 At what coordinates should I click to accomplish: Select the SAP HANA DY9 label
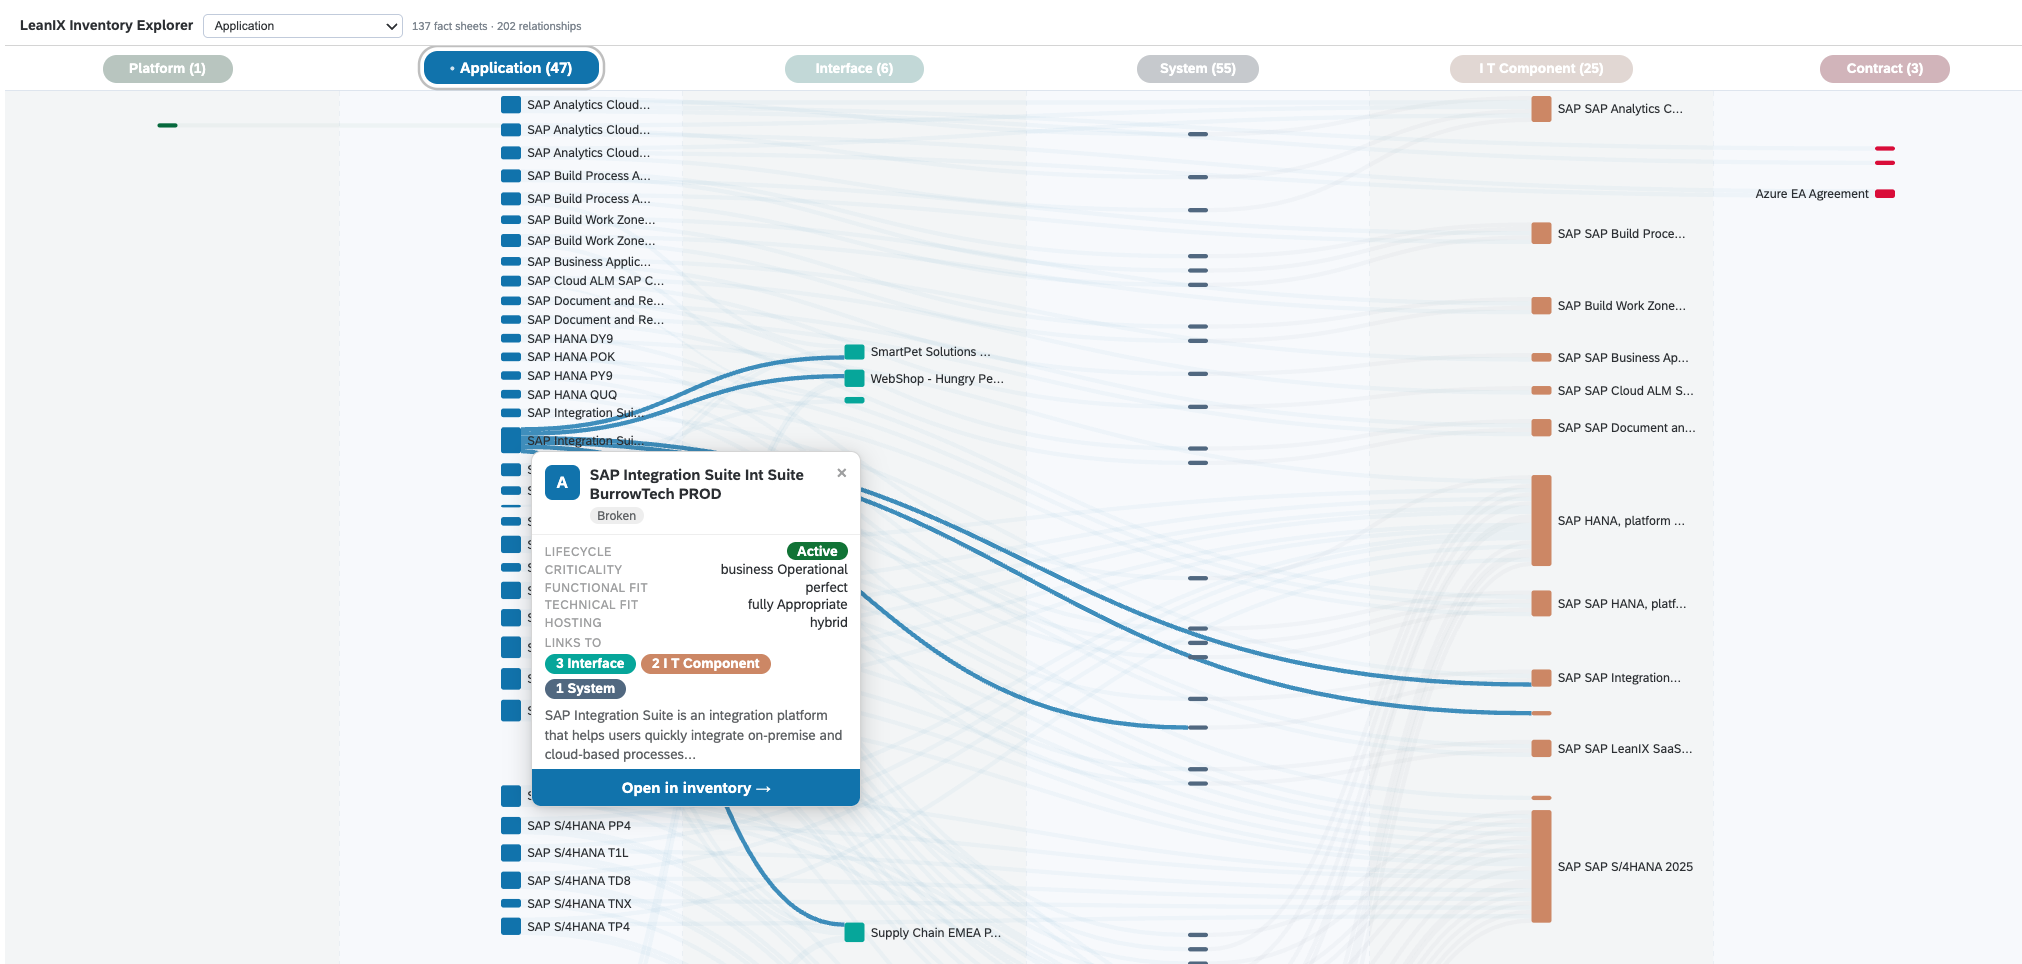570,339
